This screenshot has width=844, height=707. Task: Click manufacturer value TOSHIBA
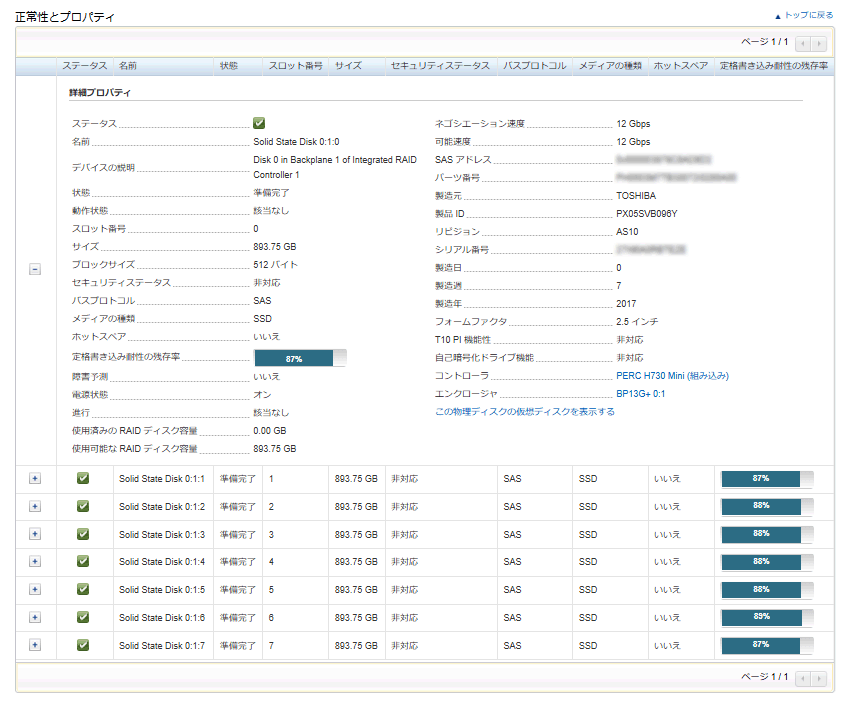636,195
